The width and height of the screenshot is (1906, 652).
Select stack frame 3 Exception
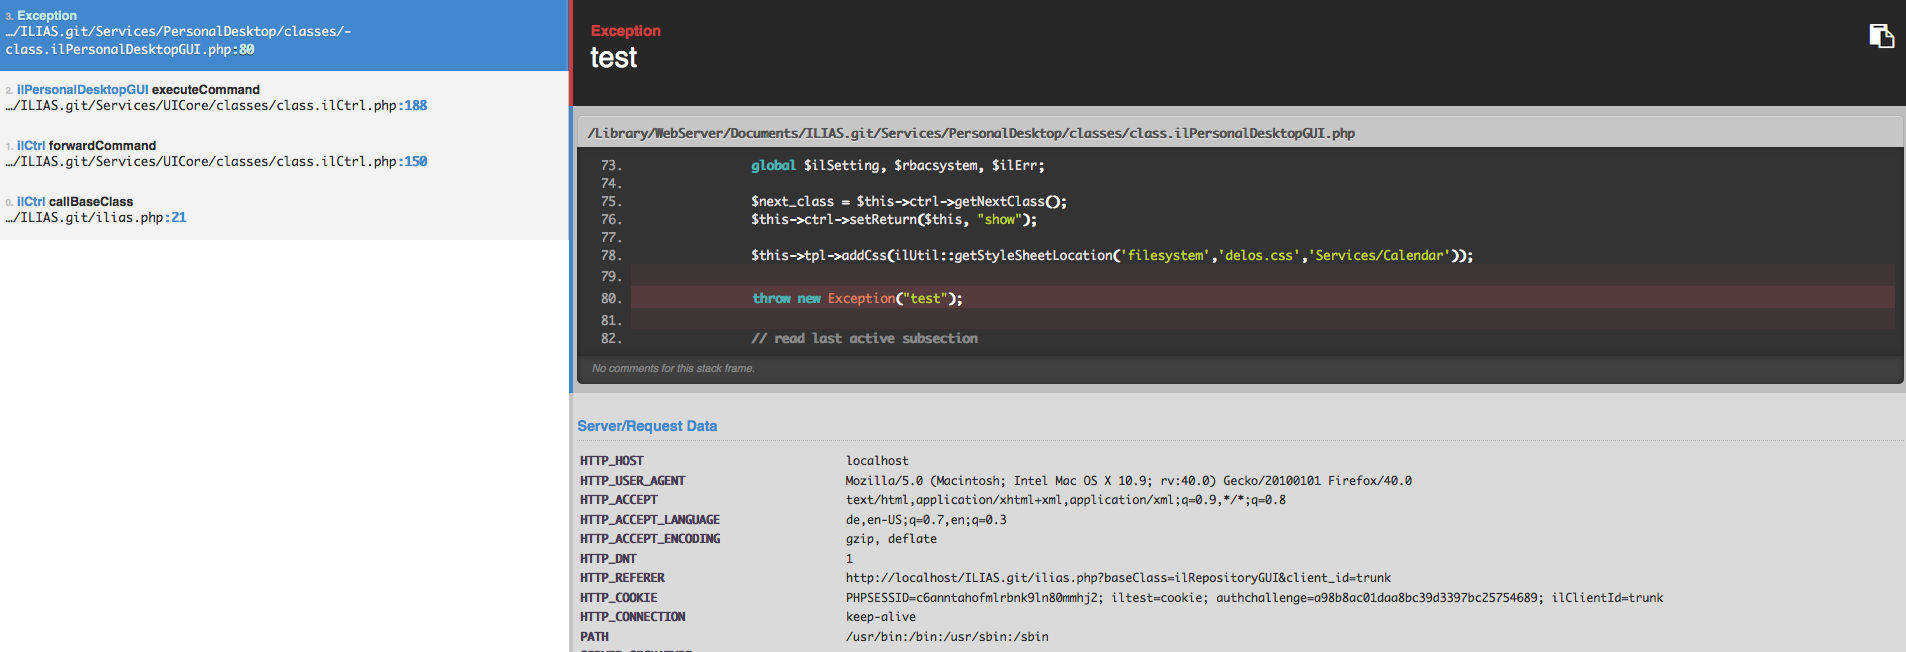pyautogui.click(x=284, y=33)
